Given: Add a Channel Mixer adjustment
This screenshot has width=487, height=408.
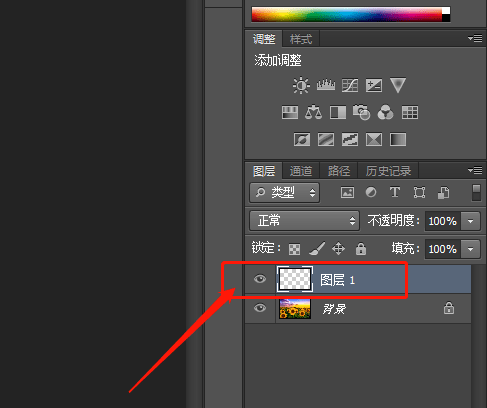Looking at the screenshot, I should (385, 112).
